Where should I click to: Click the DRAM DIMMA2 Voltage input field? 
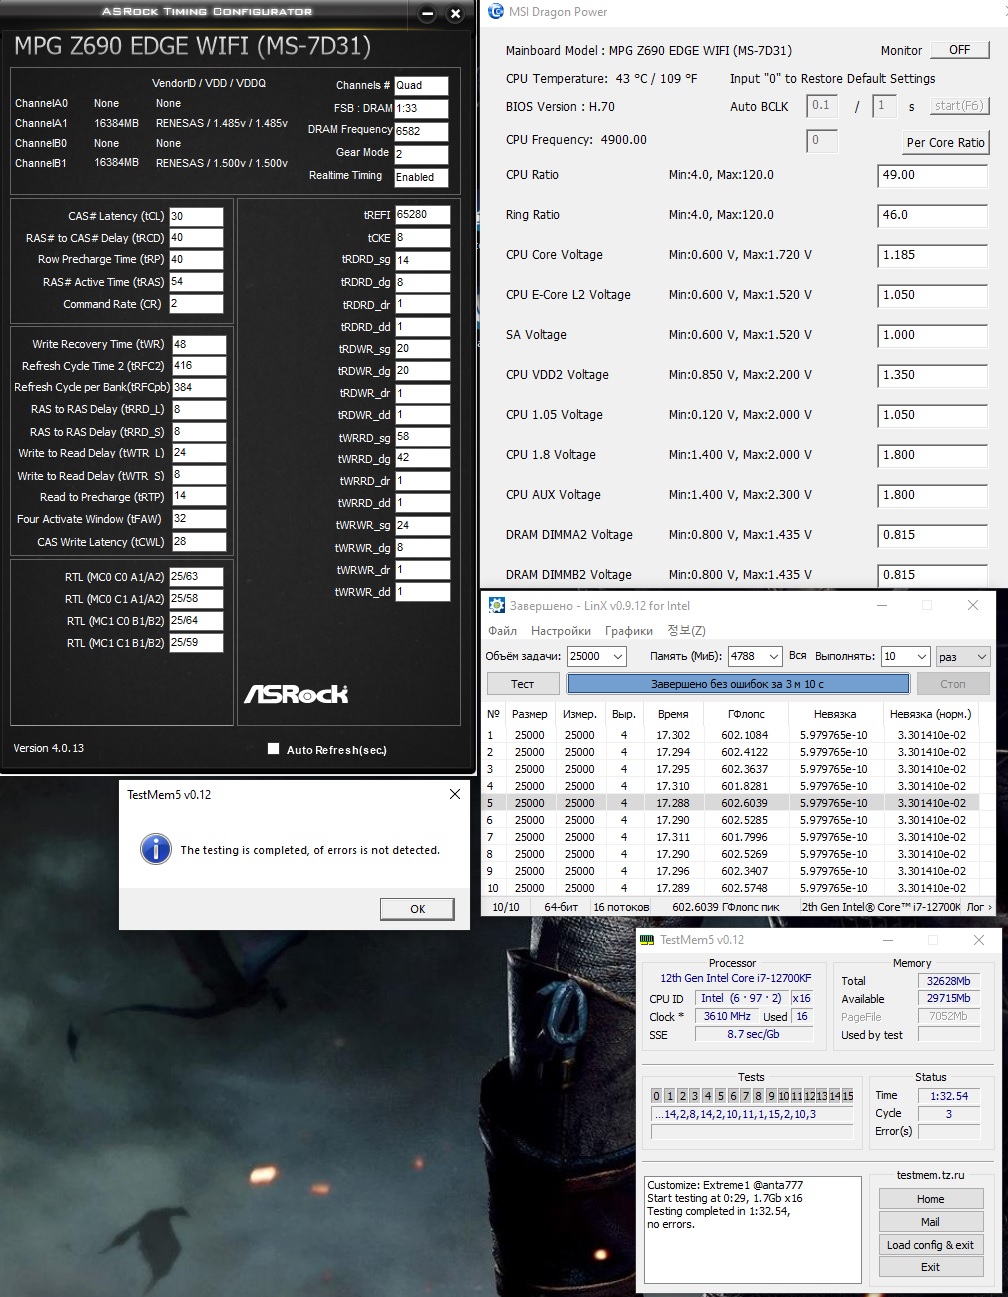(932, 535)
